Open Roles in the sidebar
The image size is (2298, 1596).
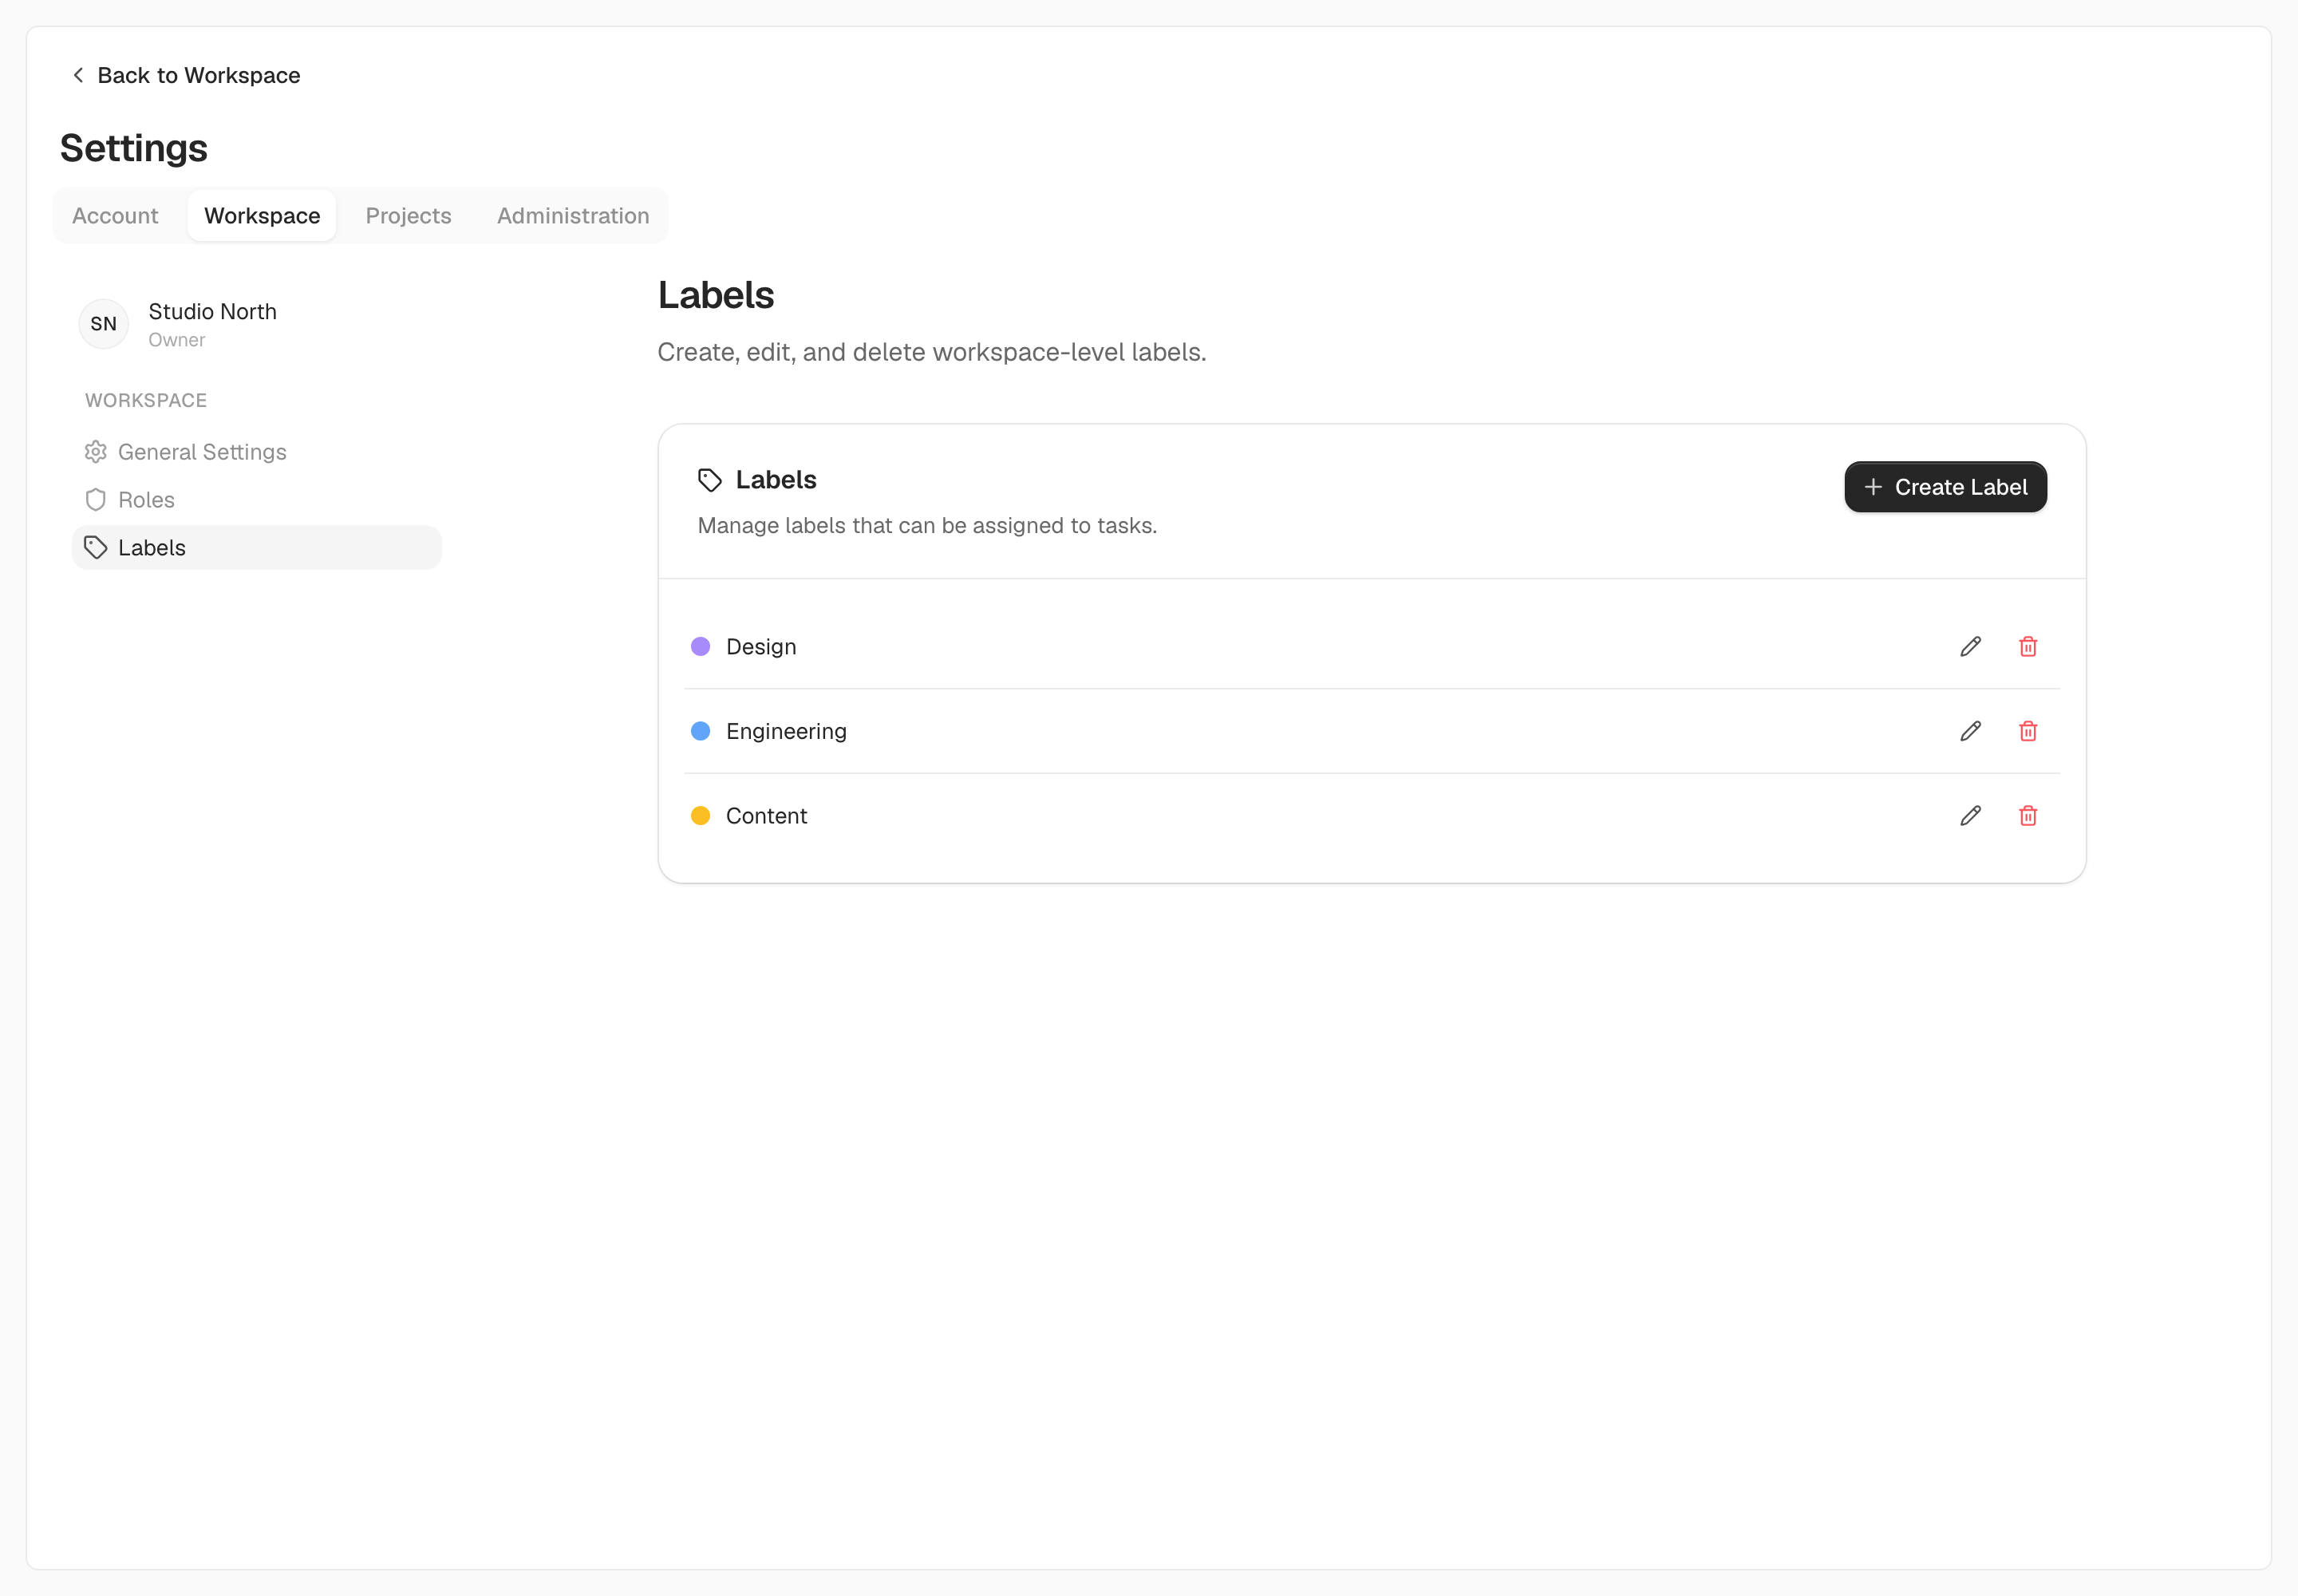(x=257, y=500)
